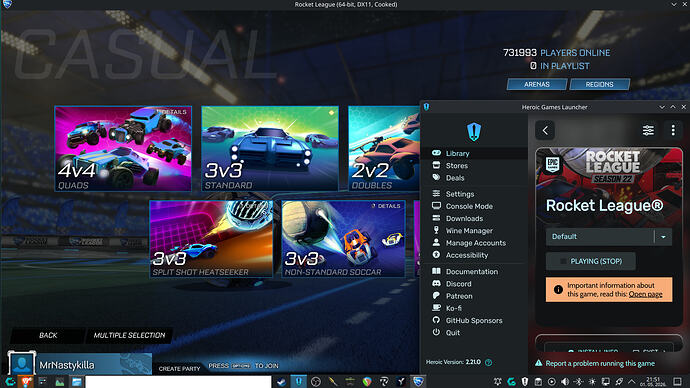Switch to Steam in taskbar
Screen dimensions: 690x388
pos(281,381)
